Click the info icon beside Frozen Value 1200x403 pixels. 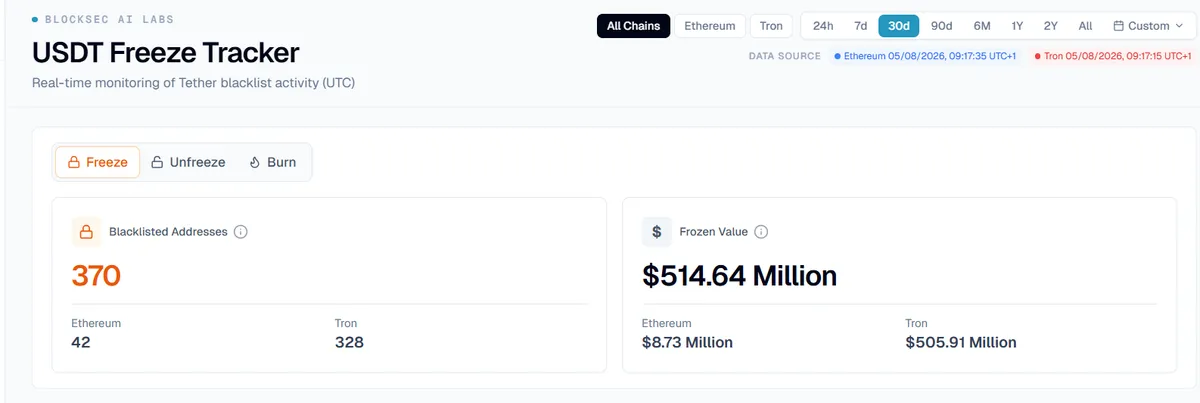761,232
